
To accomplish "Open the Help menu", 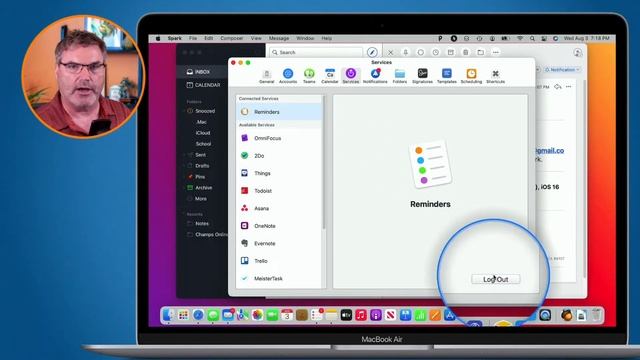I will pos(327,38).
